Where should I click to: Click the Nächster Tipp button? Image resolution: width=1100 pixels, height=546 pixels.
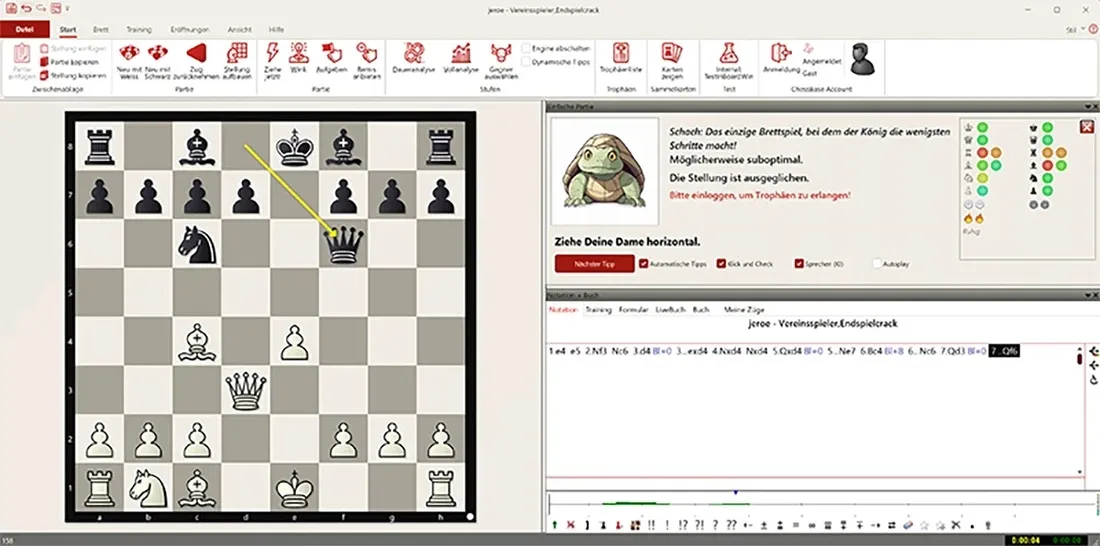point(594,264)
